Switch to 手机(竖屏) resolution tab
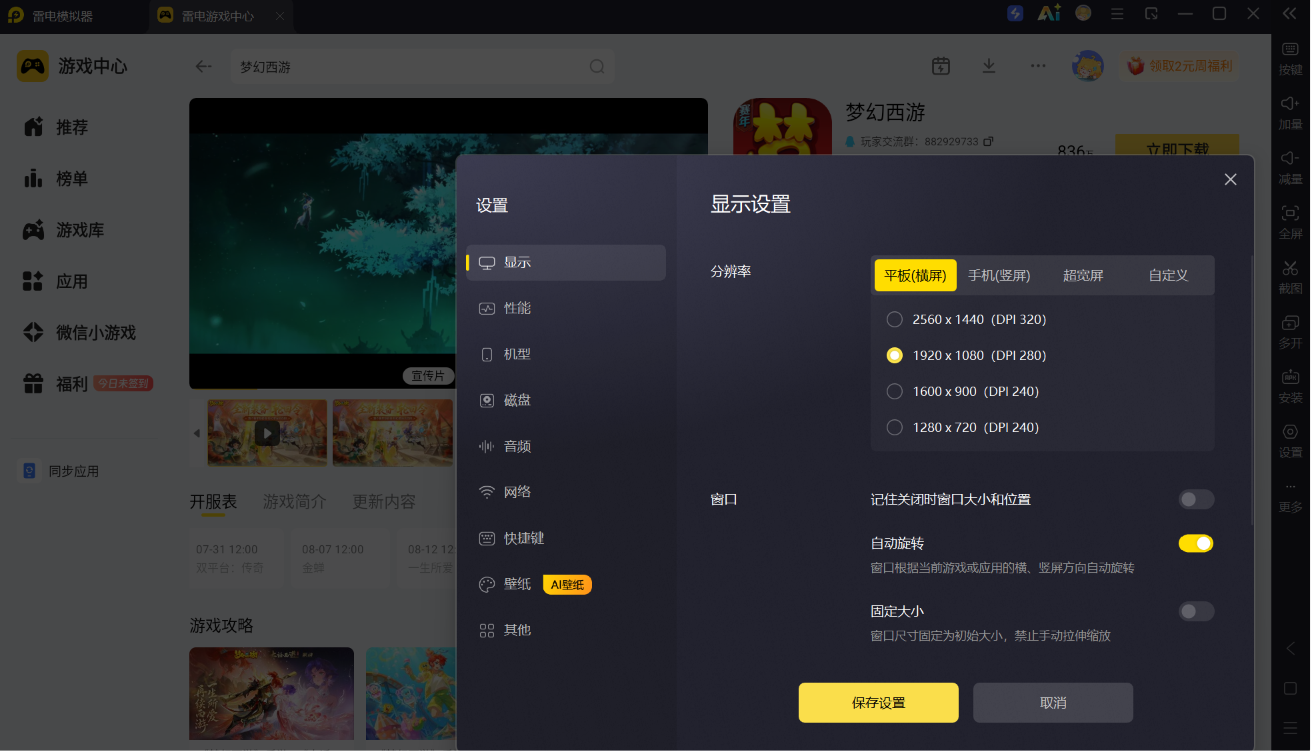This screenshot has height=751, width=1311. point(999,275)
